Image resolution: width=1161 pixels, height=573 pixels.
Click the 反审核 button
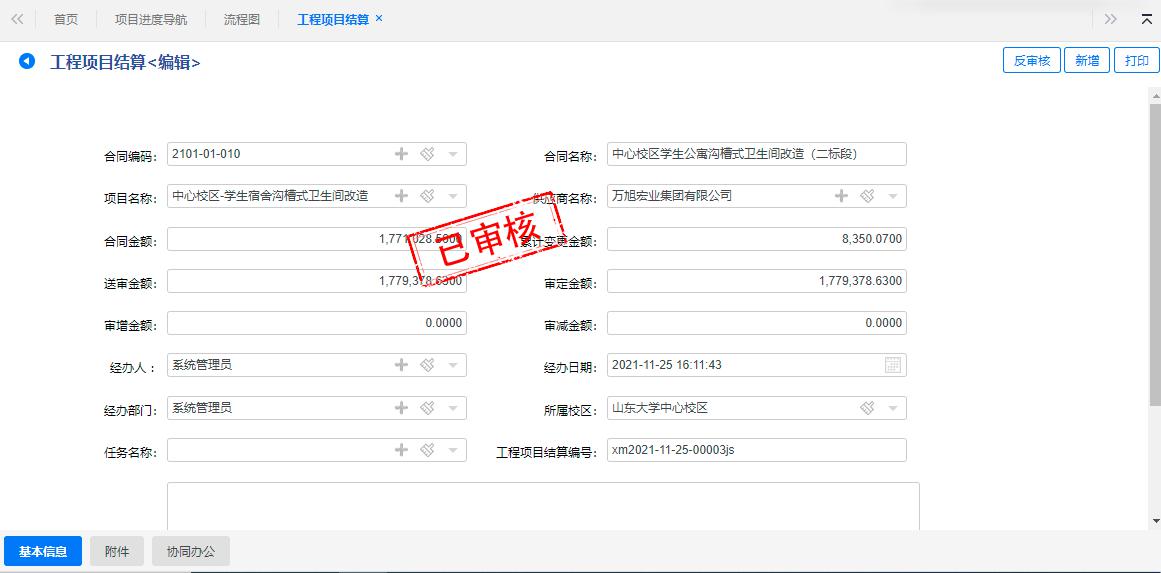1031,61
